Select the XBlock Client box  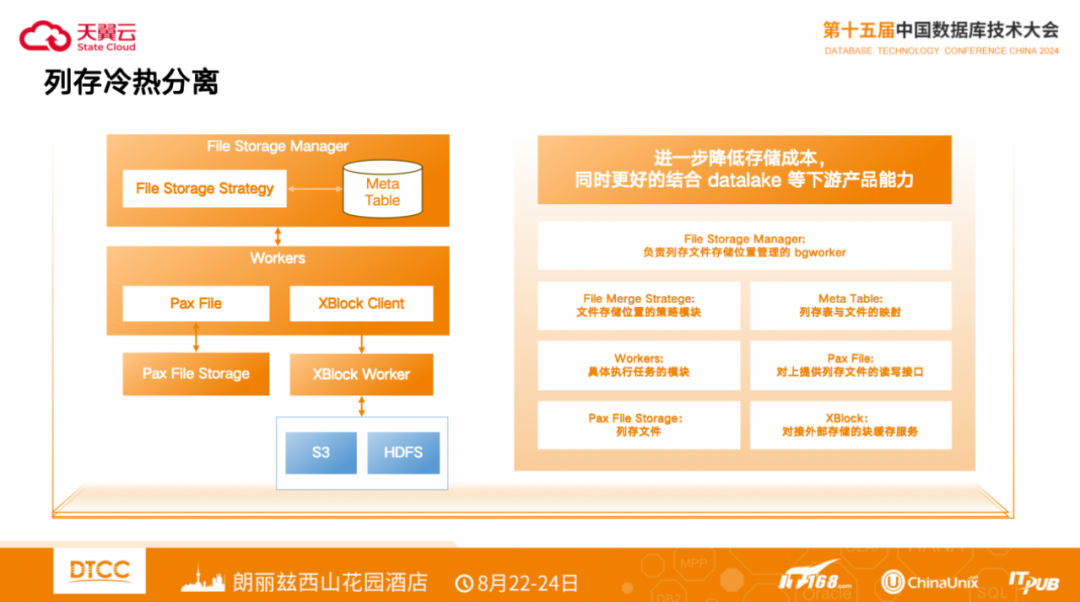click(x=361, y=304)
